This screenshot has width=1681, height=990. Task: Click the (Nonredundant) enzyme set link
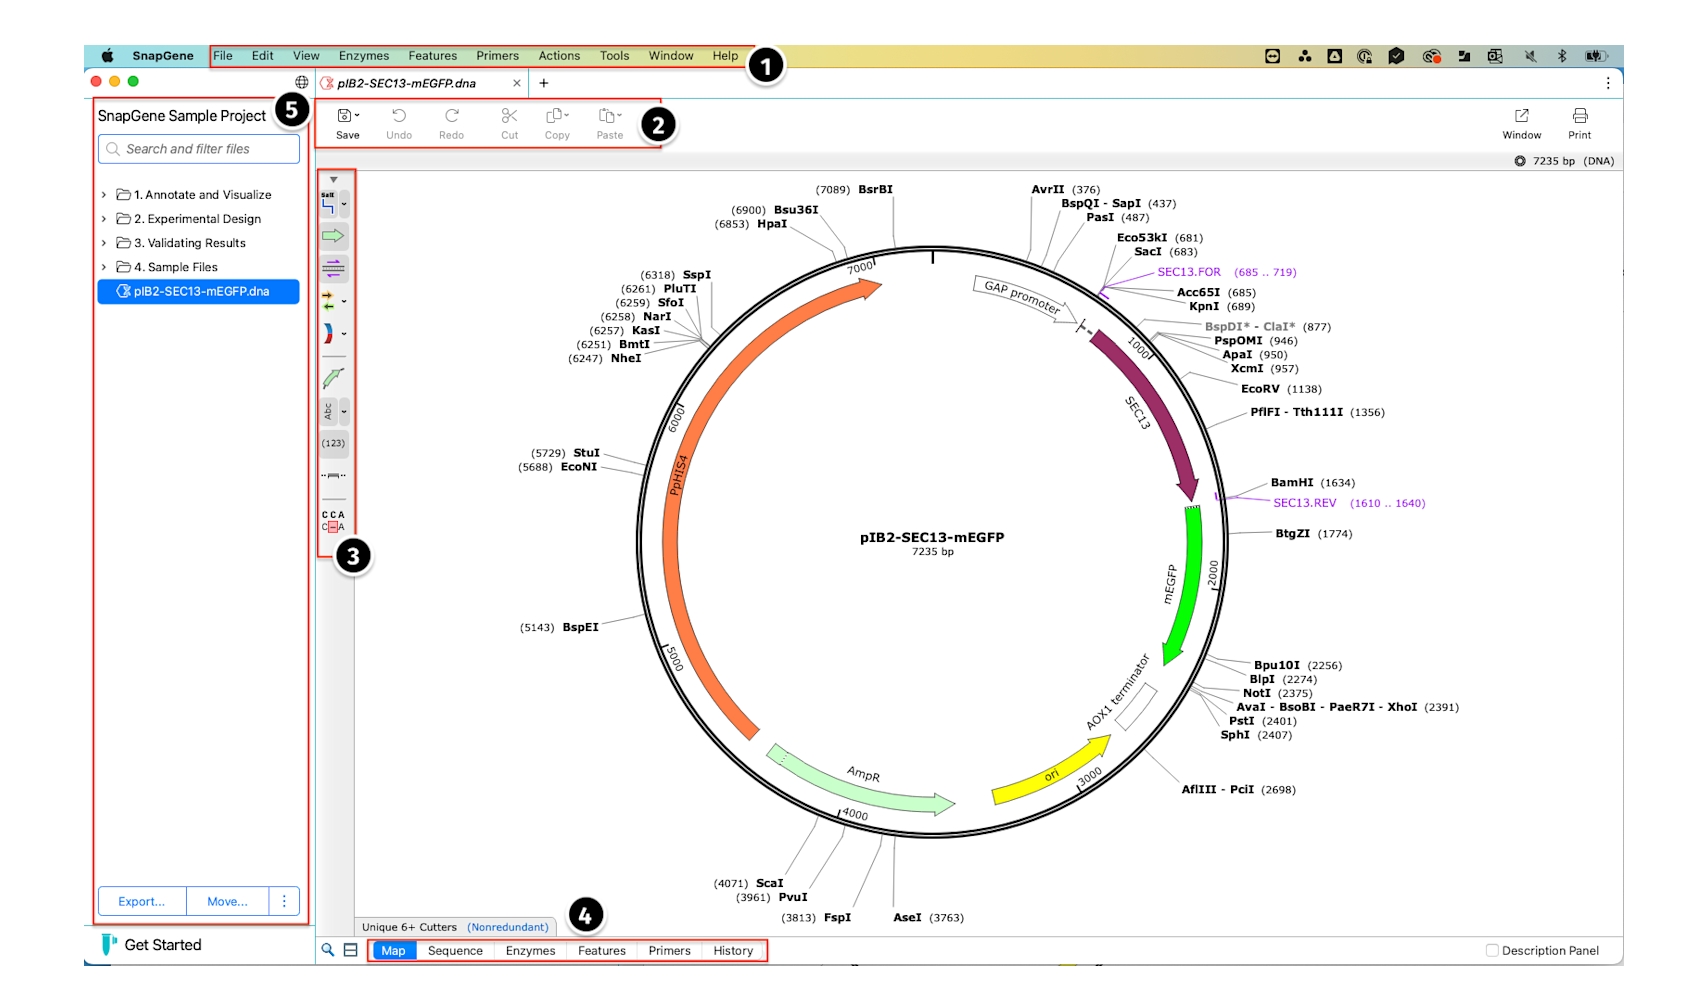pos(508,927)
